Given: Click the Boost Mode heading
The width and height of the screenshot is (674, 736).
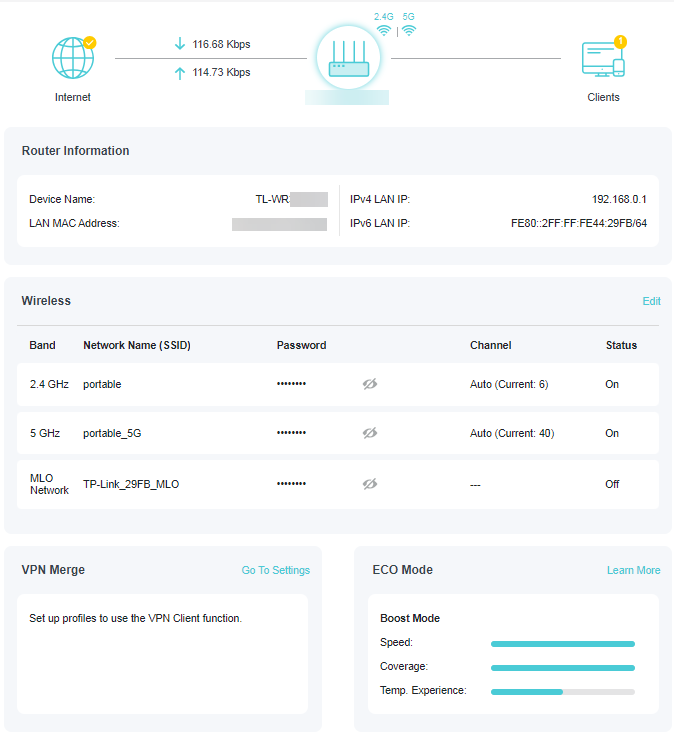Looking at the screenshot, I should 410,618.
